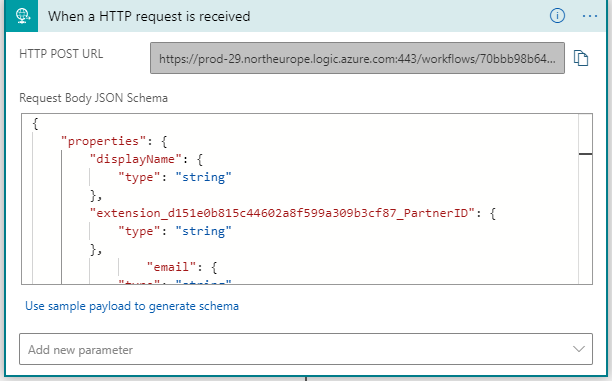Expand the parameter list chevron arrow
The height and width of the screenshot is (381, 612).
coord(578,349)
